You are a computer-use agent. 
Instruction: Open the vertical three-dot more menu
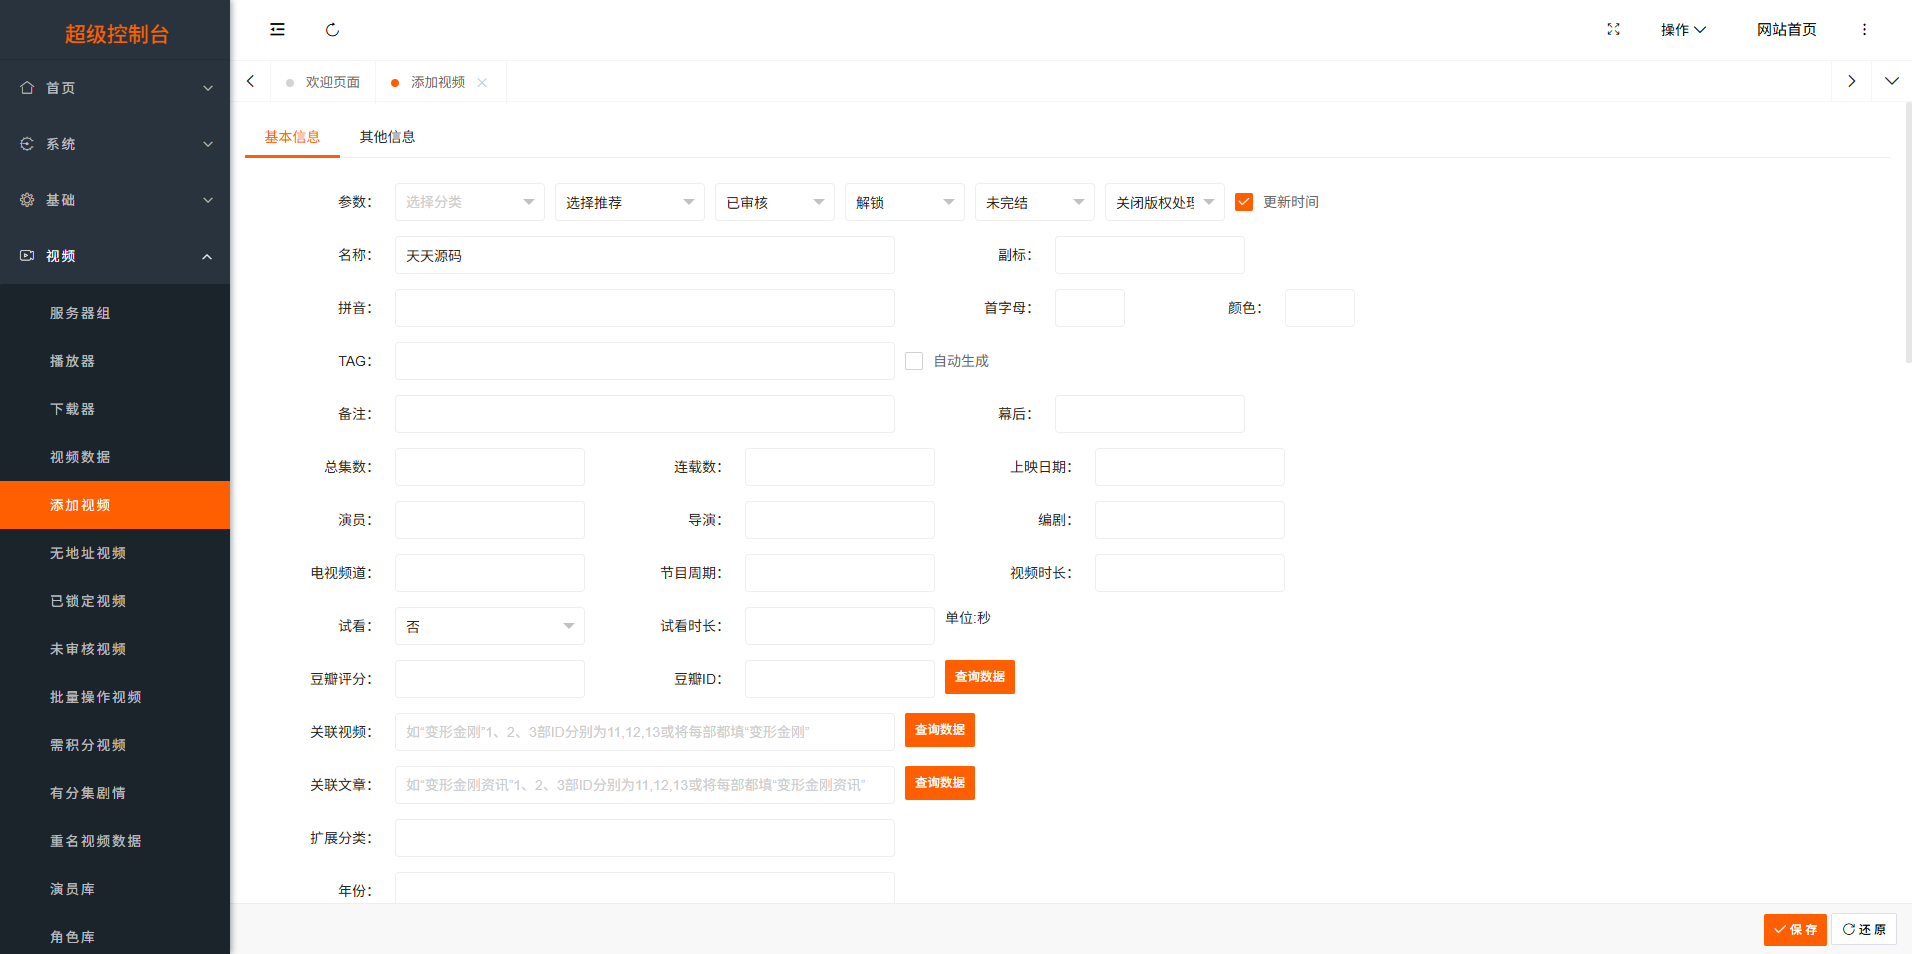click(x=1864, y=30)
